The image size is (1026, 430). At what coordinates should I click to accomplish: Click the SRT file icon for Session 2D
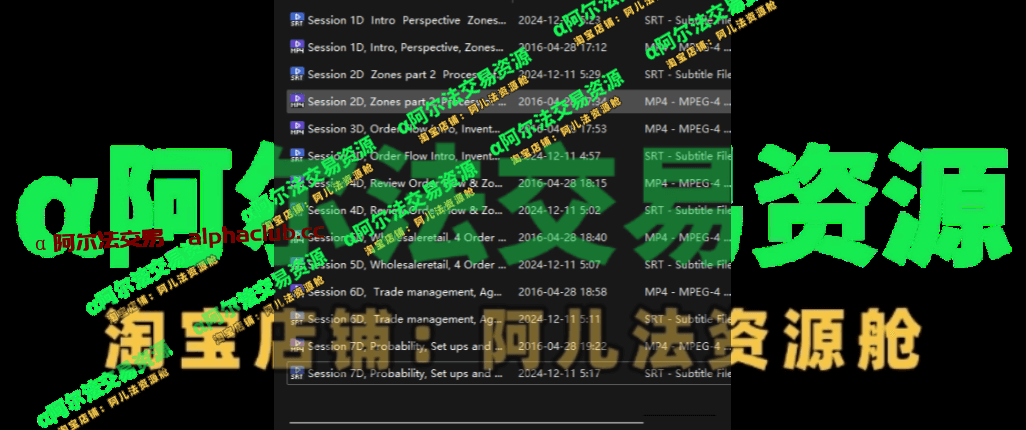click(297, 73)
